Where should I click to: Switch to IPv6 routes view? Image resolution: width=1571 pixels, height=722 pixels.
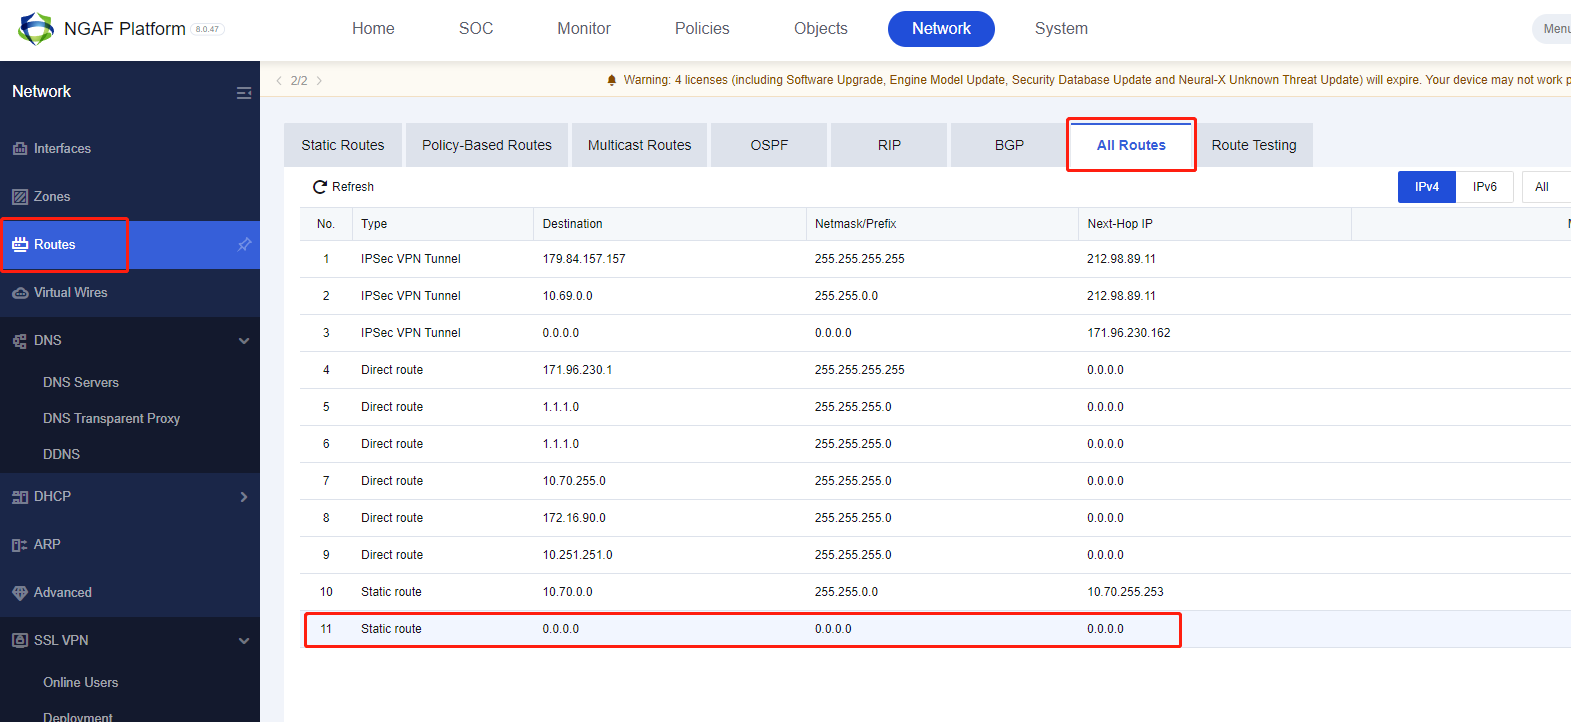pos(1485,187)
